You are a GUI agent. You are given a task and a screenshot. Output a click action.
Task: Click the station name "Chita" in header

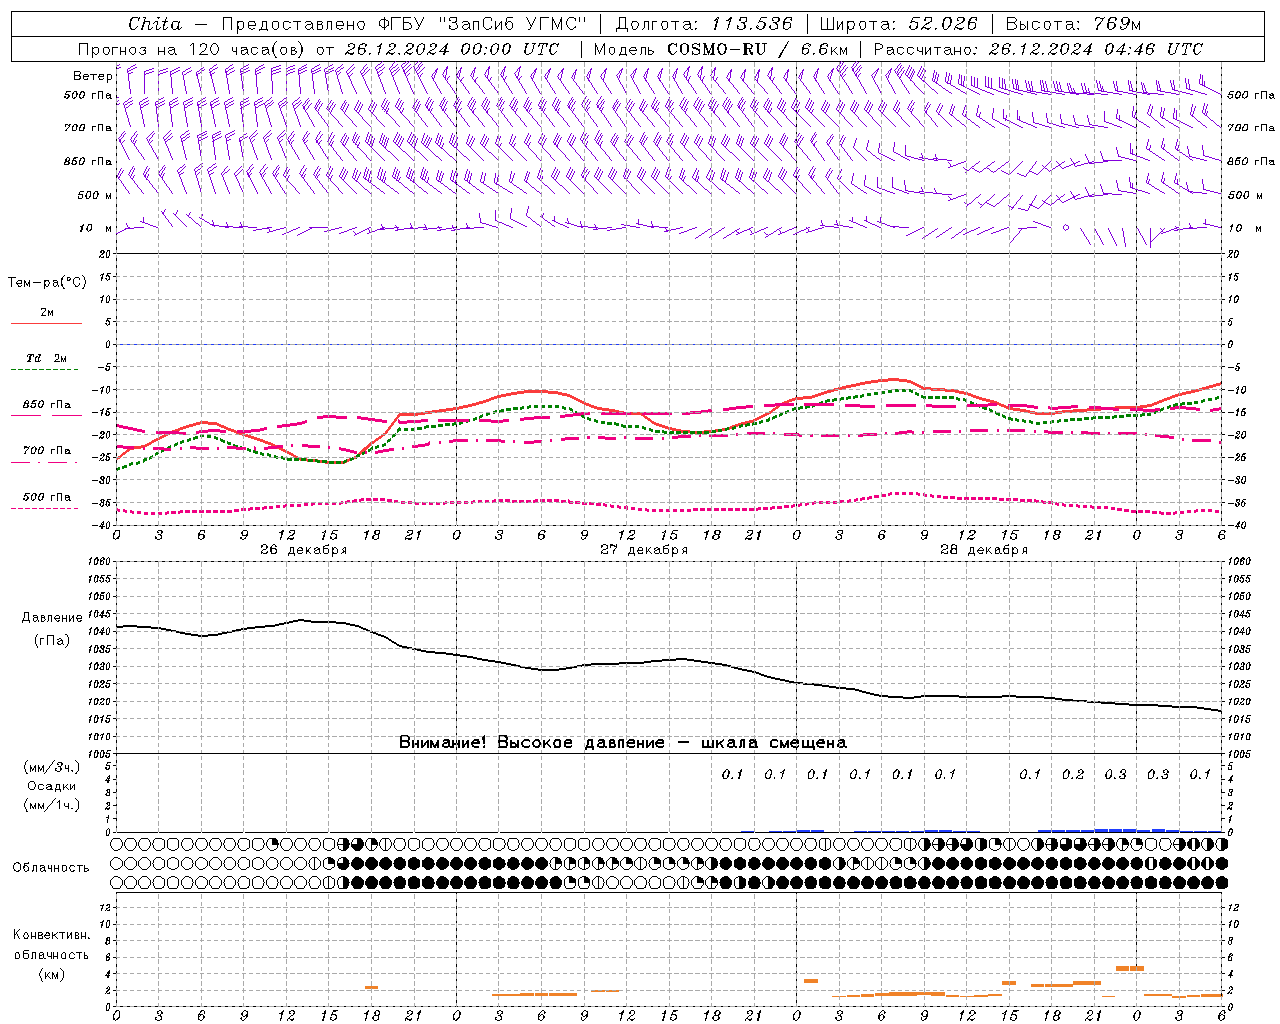click(155, 24)
